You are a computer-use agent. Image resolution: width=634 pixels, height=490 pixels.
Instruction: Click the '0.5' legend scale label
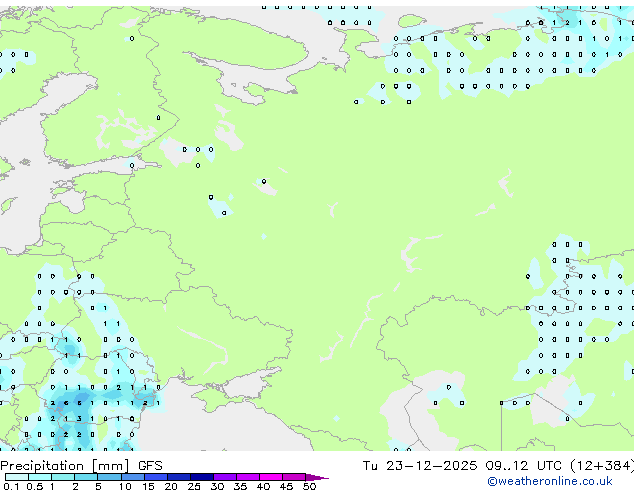click(34, 486)
